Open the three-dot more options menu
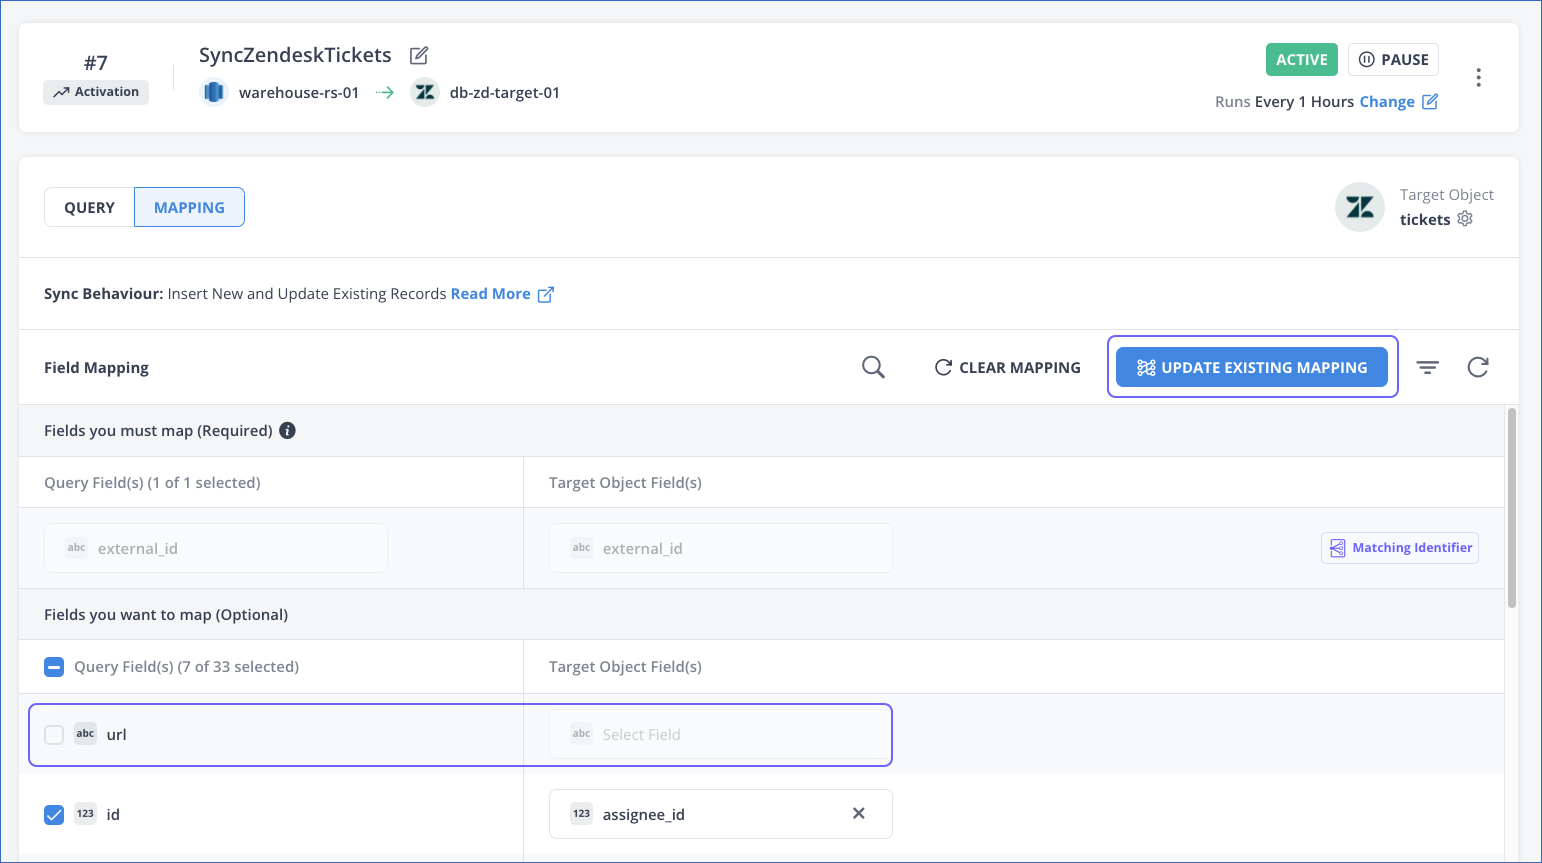 1478,78
